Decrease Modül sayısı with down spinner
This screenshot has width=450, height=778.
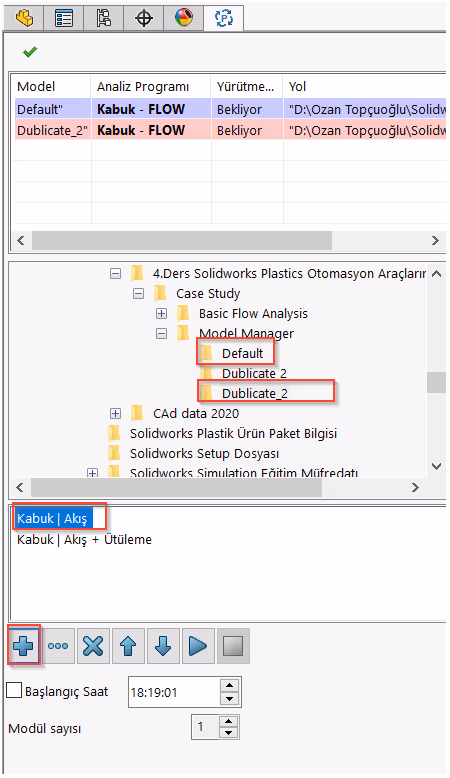tap(228, 733)
